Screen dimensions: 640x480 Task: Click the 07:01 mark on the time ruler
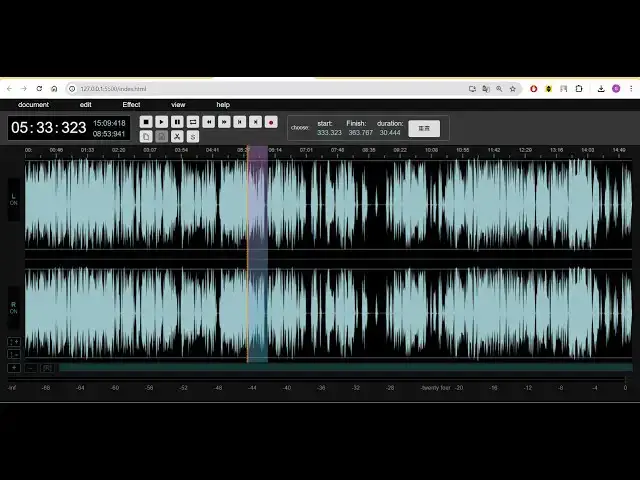306,150
